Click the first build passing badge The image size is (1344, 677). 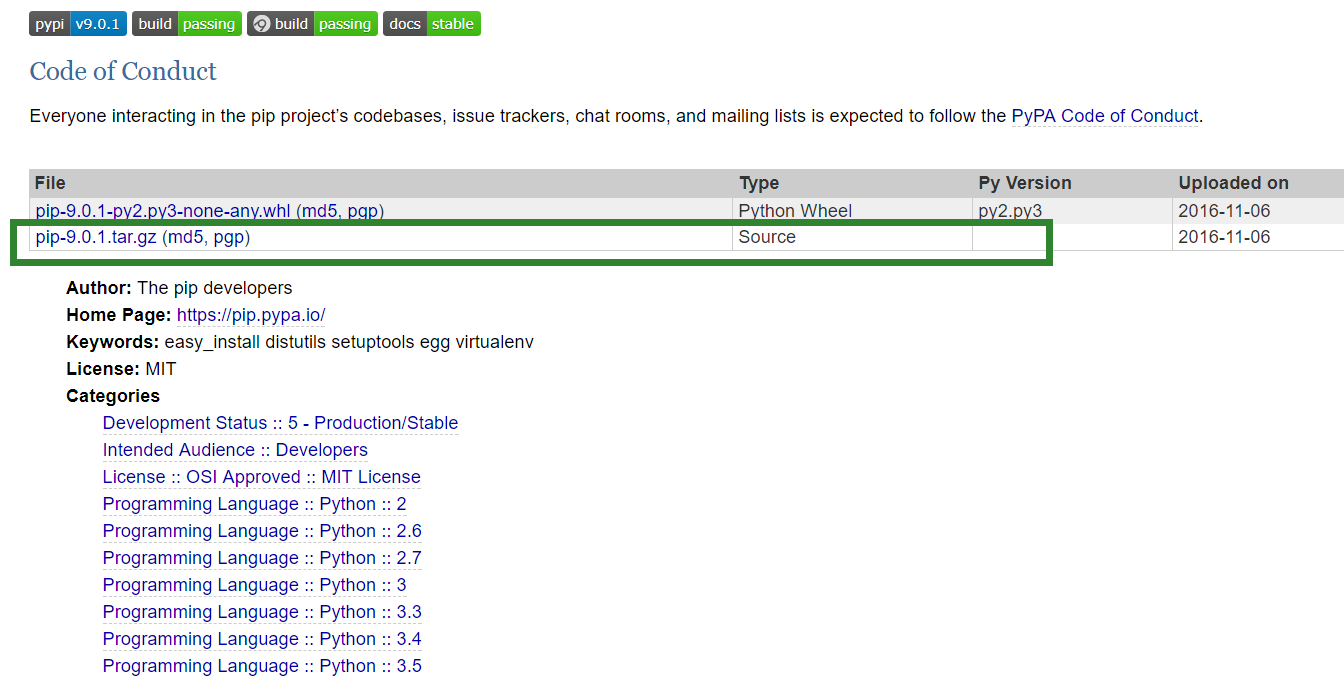[187, 24]
